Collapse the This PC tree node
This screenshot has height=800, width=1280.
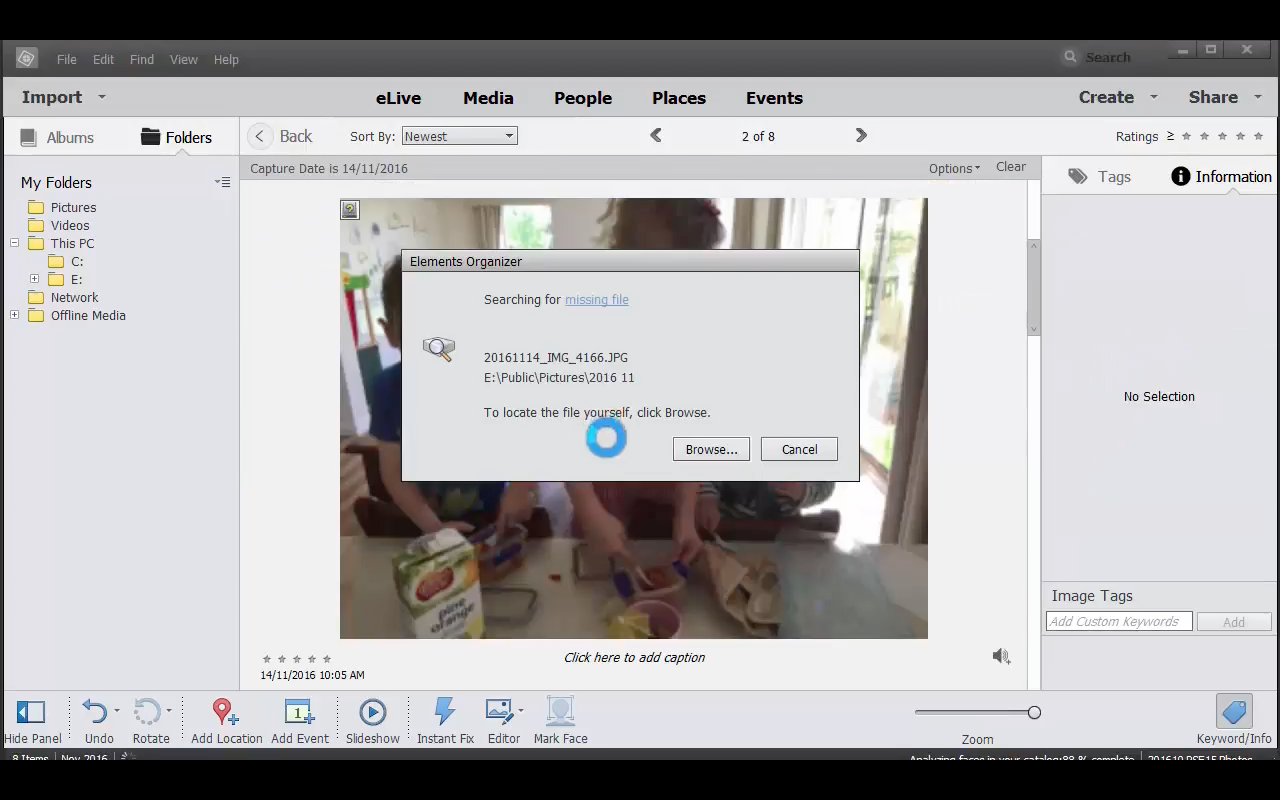pos(15,243)
